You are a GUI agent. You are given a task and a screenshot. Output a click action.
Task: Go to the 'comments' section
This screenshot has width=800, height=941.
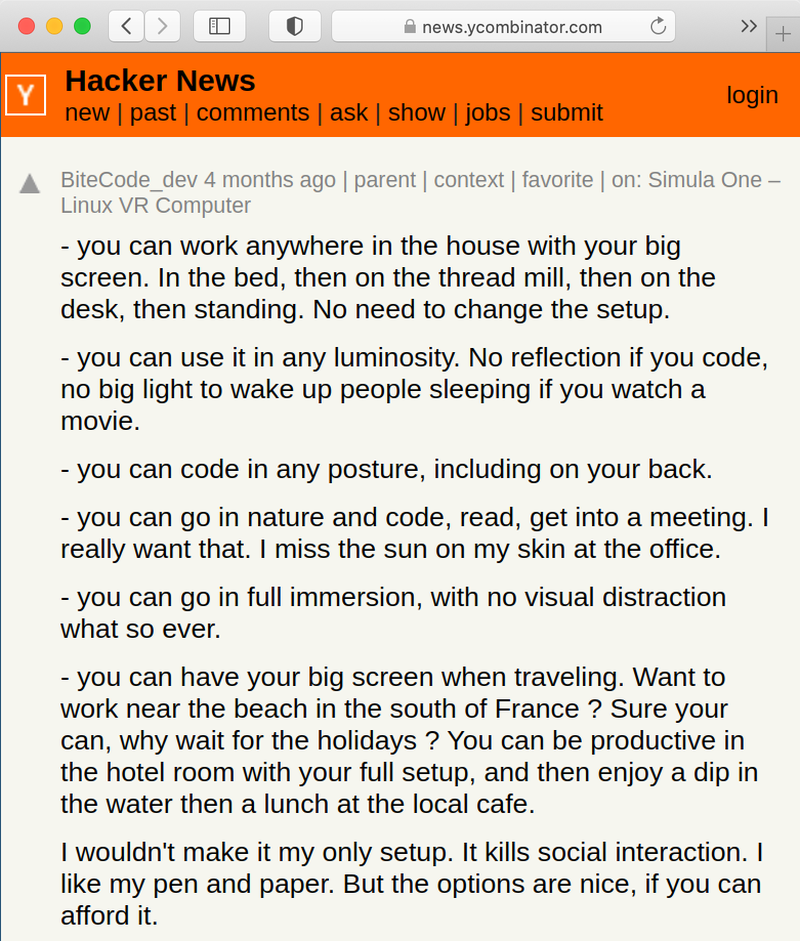253,113
